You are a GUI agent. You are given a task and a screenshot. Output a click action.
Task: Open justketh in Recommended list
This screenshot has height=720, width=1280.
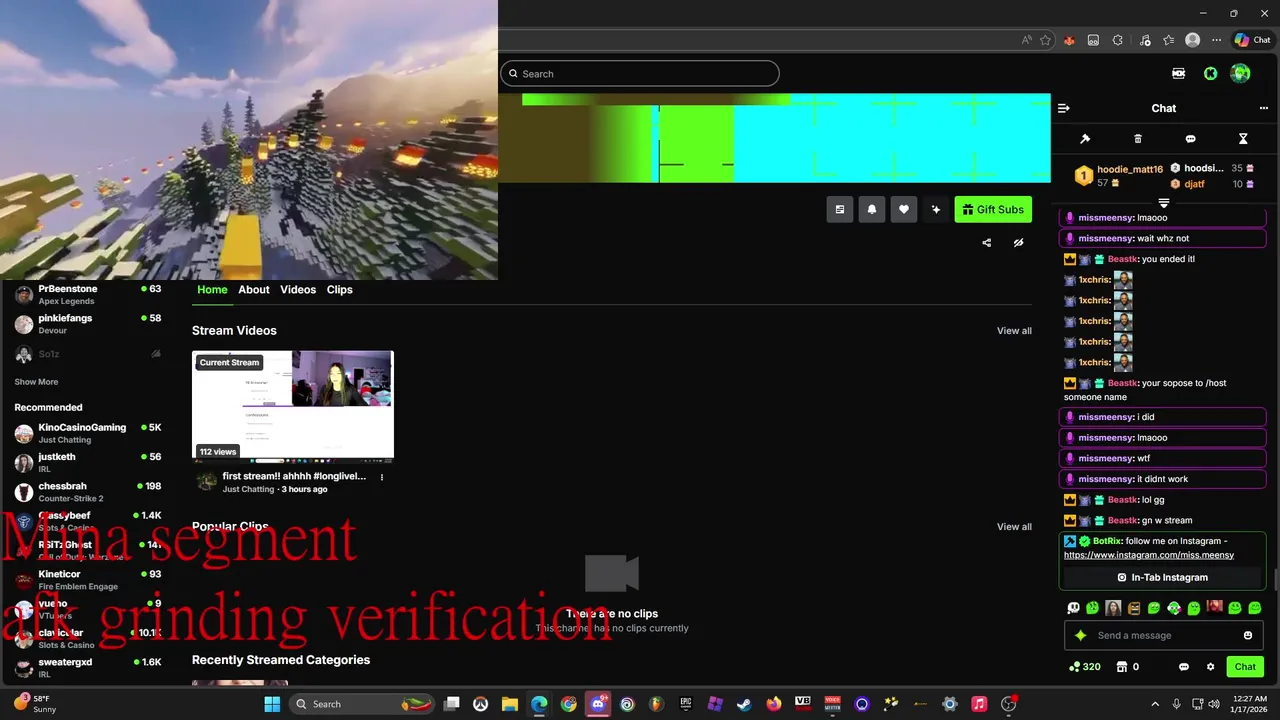tap(88, 462)
